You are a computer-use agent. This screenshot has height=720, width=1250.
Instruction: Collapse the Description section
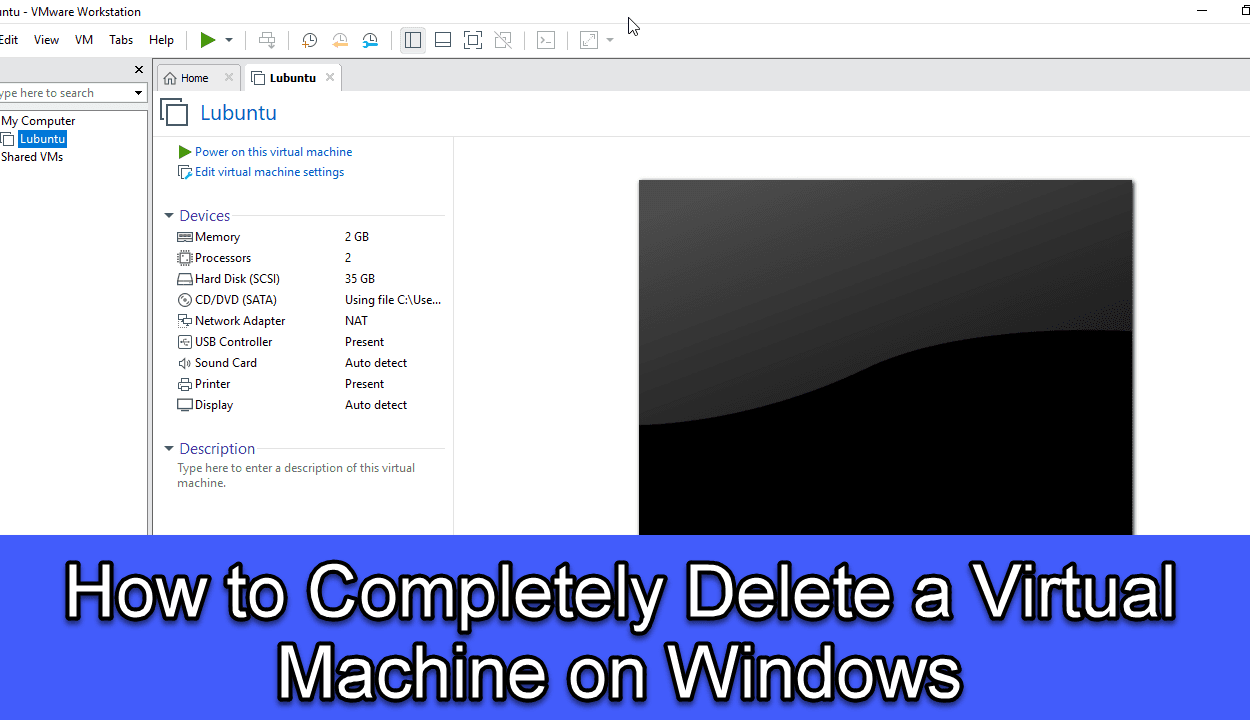[169, 449]
